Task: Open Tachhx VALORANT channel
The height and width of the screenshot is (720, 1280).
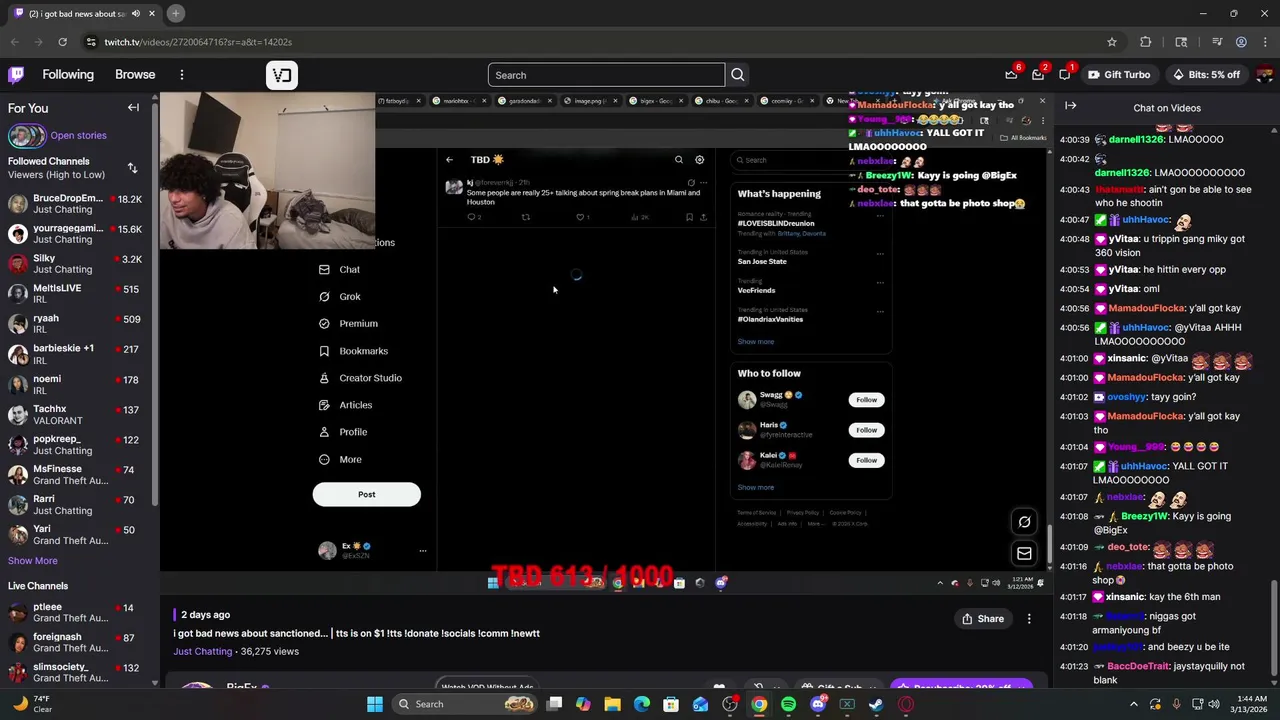Action: point(75,415)
